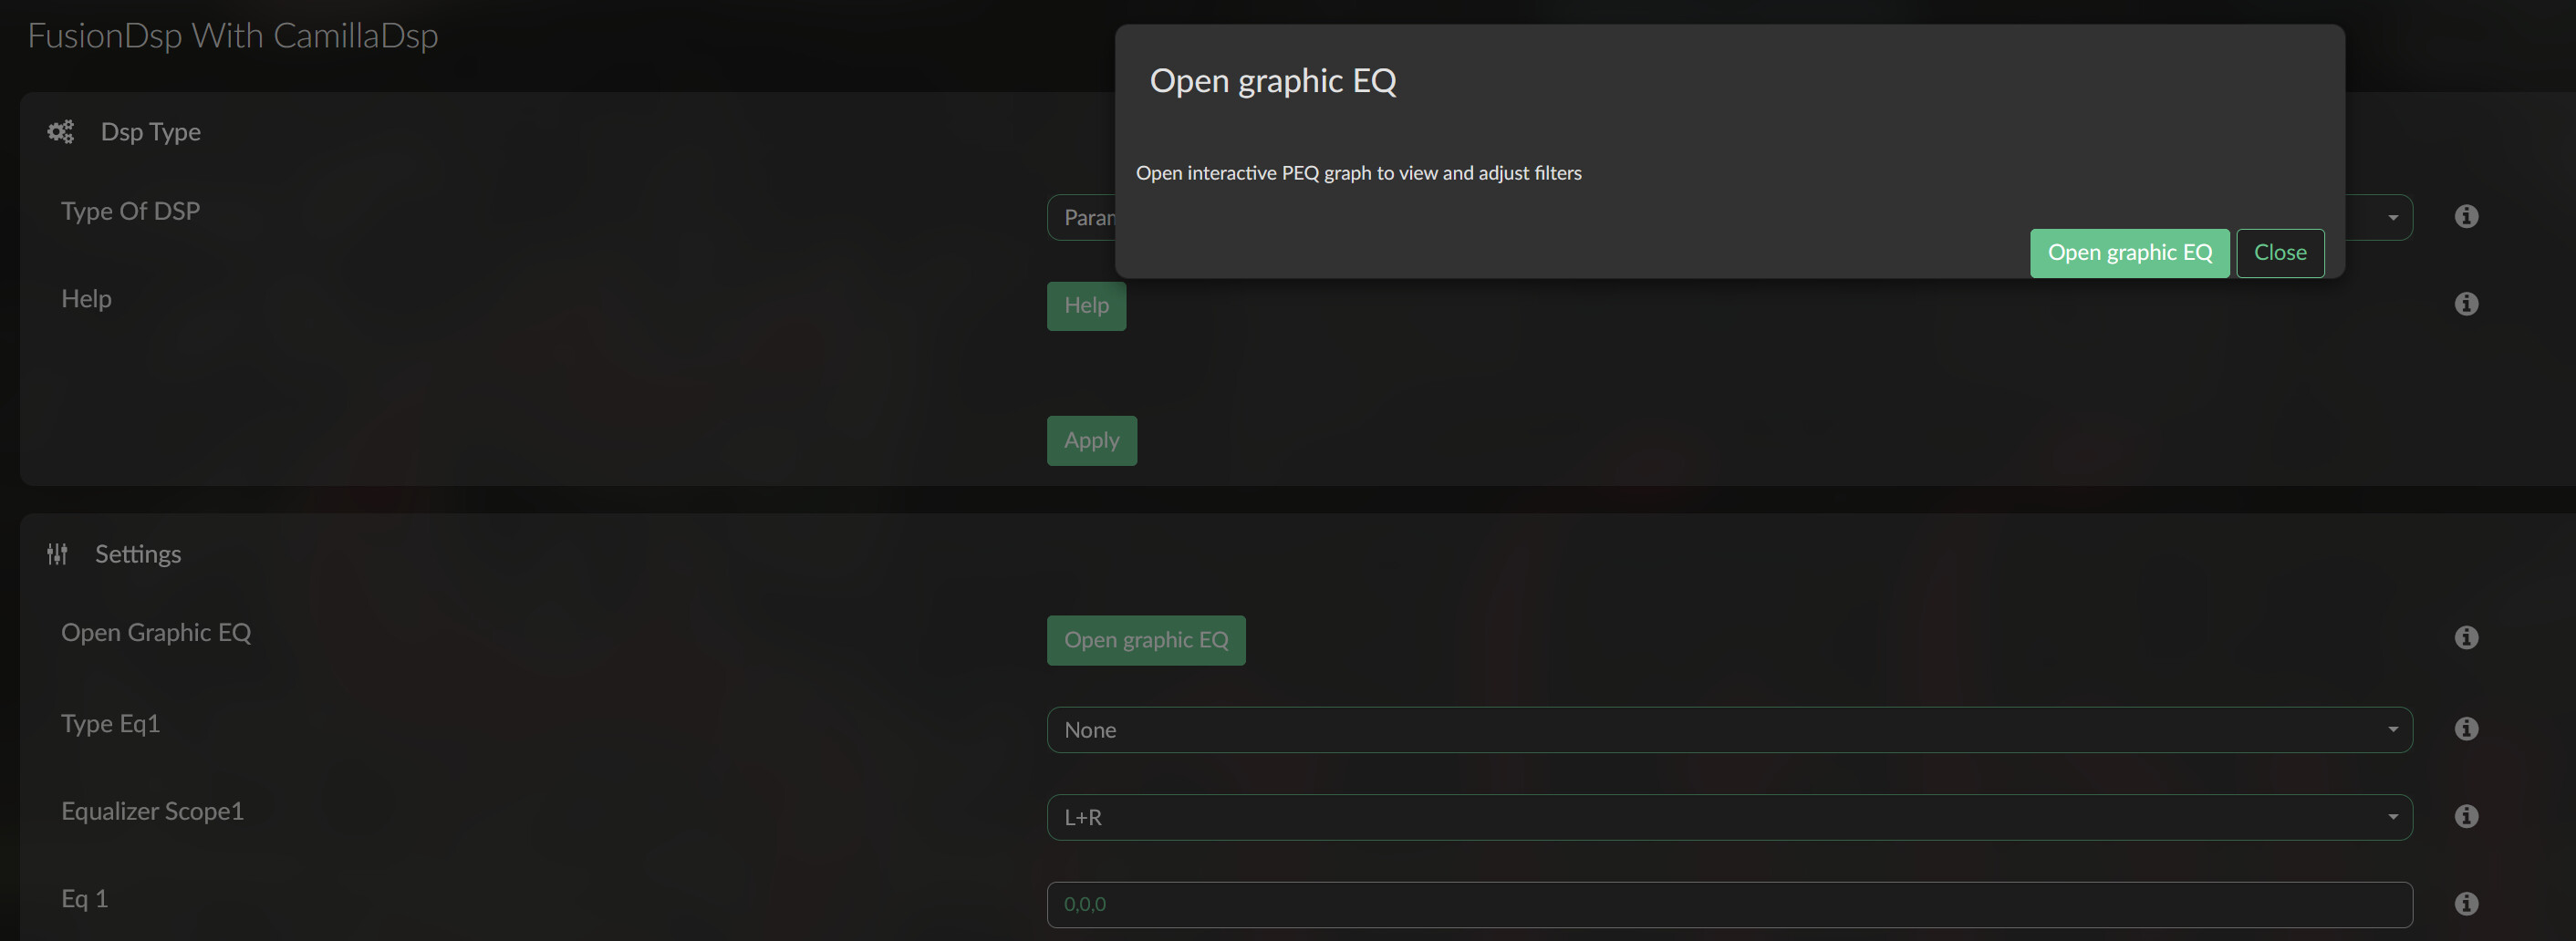Image resolution: width=2576 pixels, height=941 pixels.
Task: Show info for Open Graphic EQ row
Action: (x=2466, y=637)
